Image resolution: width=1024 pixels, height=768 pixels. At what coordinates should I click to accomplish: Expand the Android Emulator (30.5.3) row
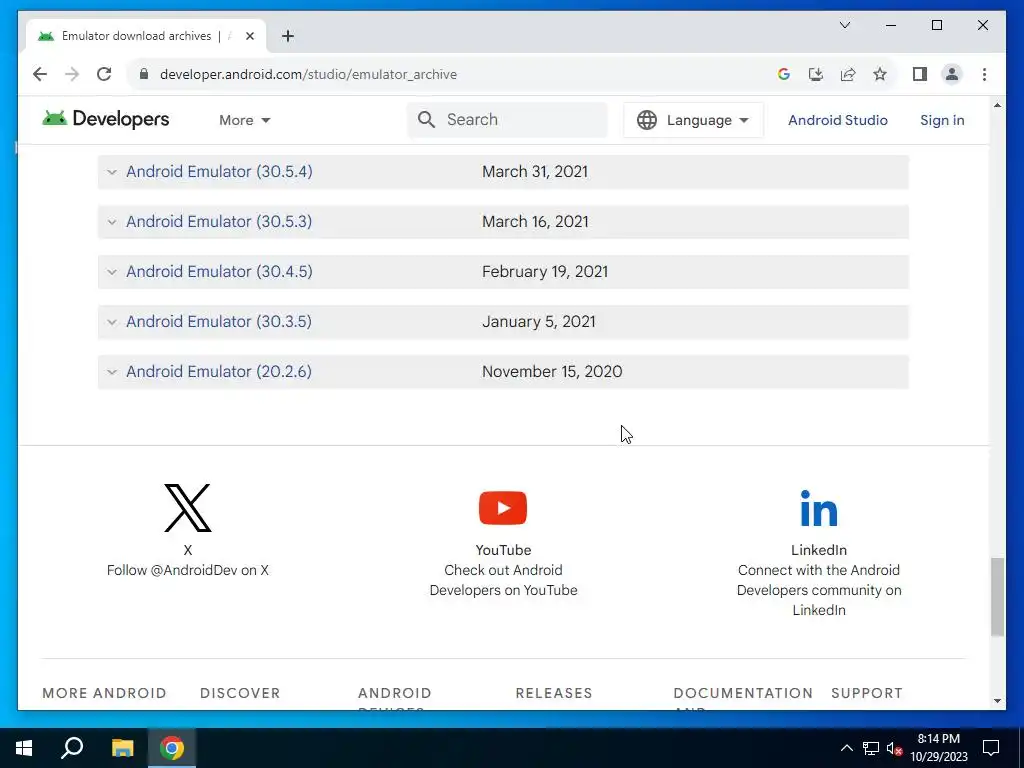point(112,222)
